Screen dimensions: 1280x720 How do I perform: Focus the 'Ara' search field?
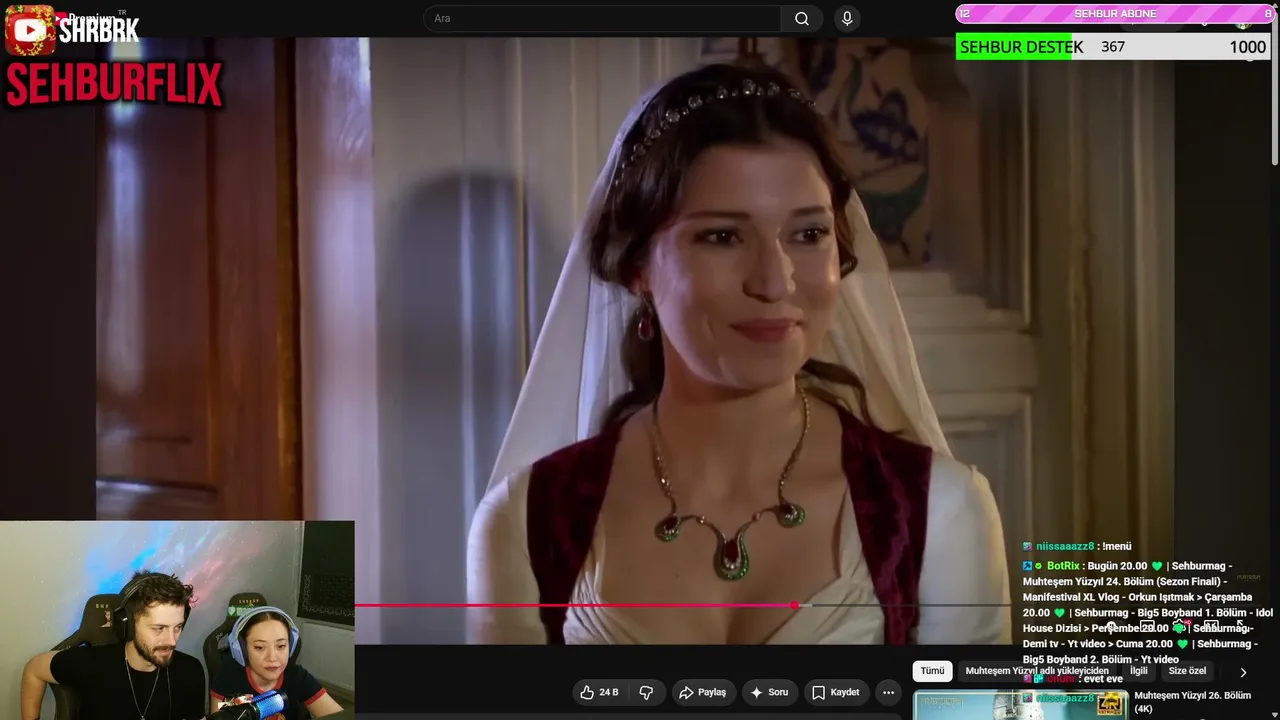(x=603, y=19)
